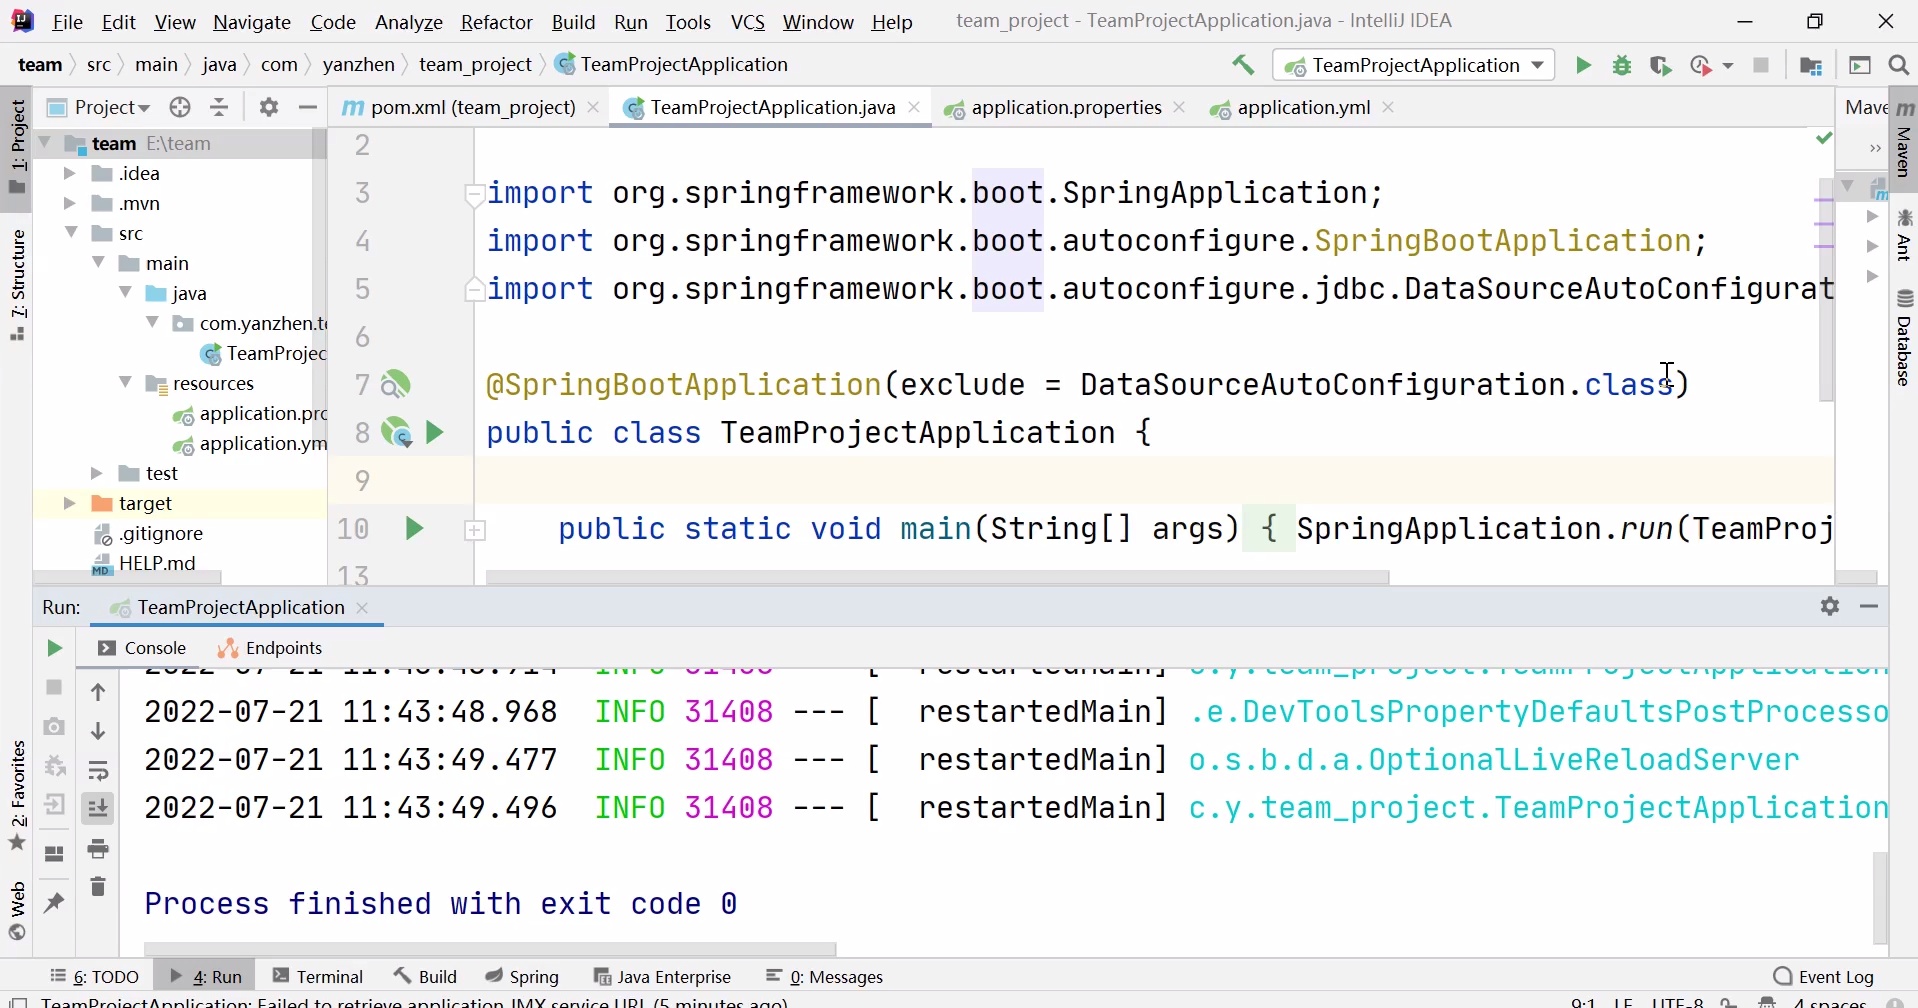Run TeamProjectApplication with the green Run icon

pyautogui.click(x=1583, y=64)
